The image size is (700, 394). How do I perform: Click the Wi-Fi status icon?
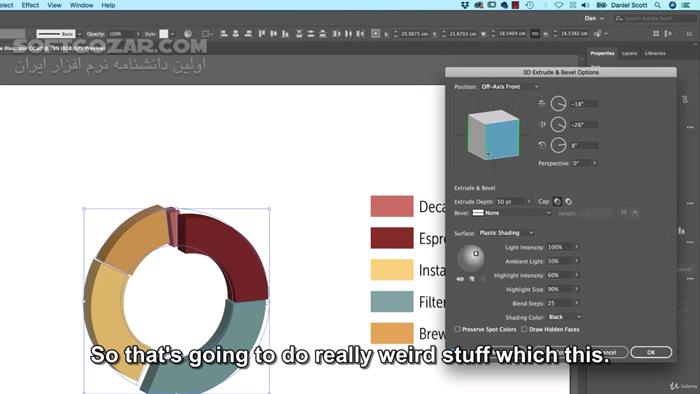pyautogui.click(x=558, y=5)
